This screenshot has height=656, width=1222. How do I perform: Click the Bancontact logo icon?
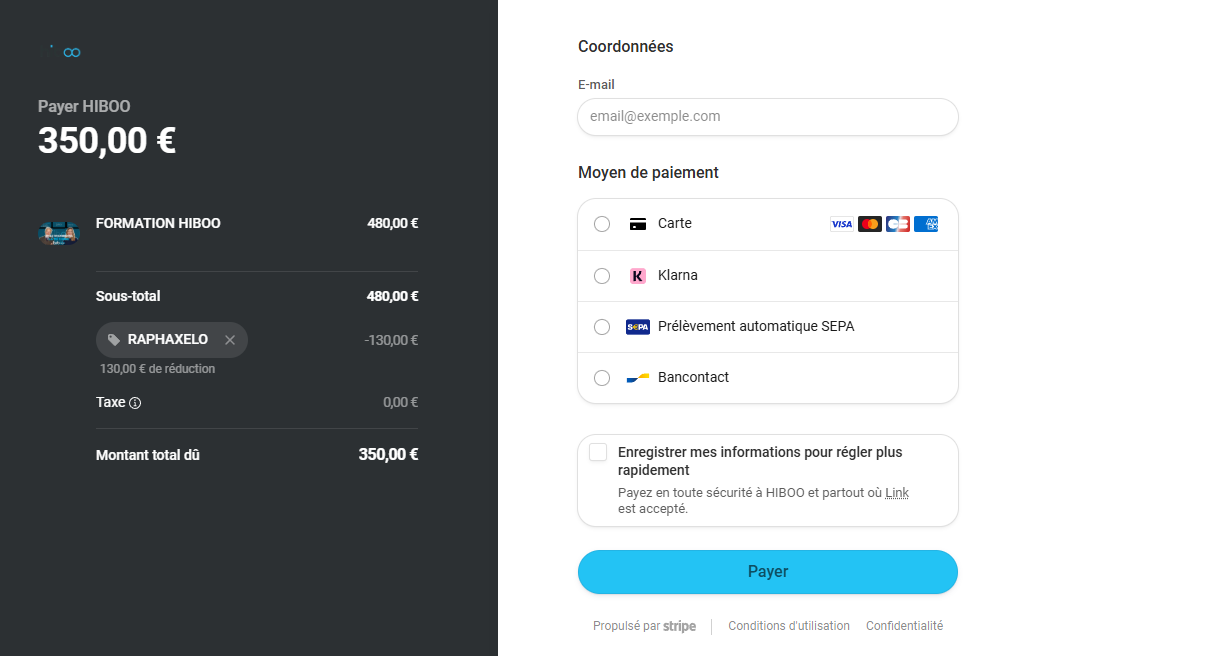tap(637, 378)
